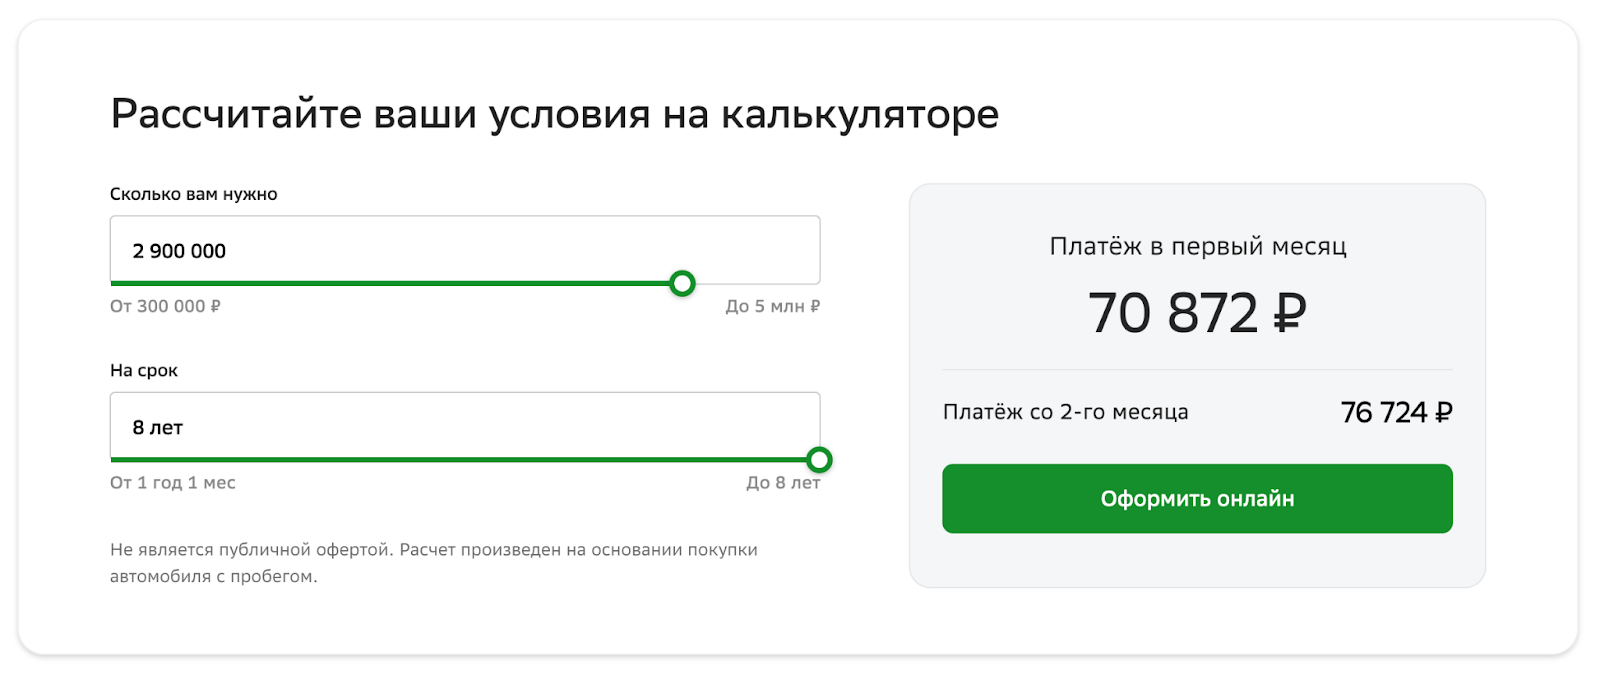Click the От 300 000 ₽ minimum label
Viewport: 1600px width, 679px height.
coord(165,306)
